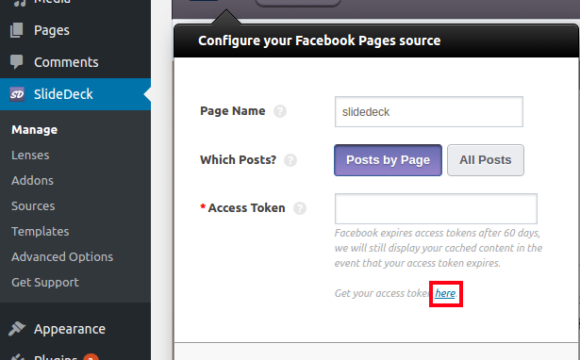Focus the Access Token input field
This screenshot has width=580, height=360.
(x=436, y=209)
